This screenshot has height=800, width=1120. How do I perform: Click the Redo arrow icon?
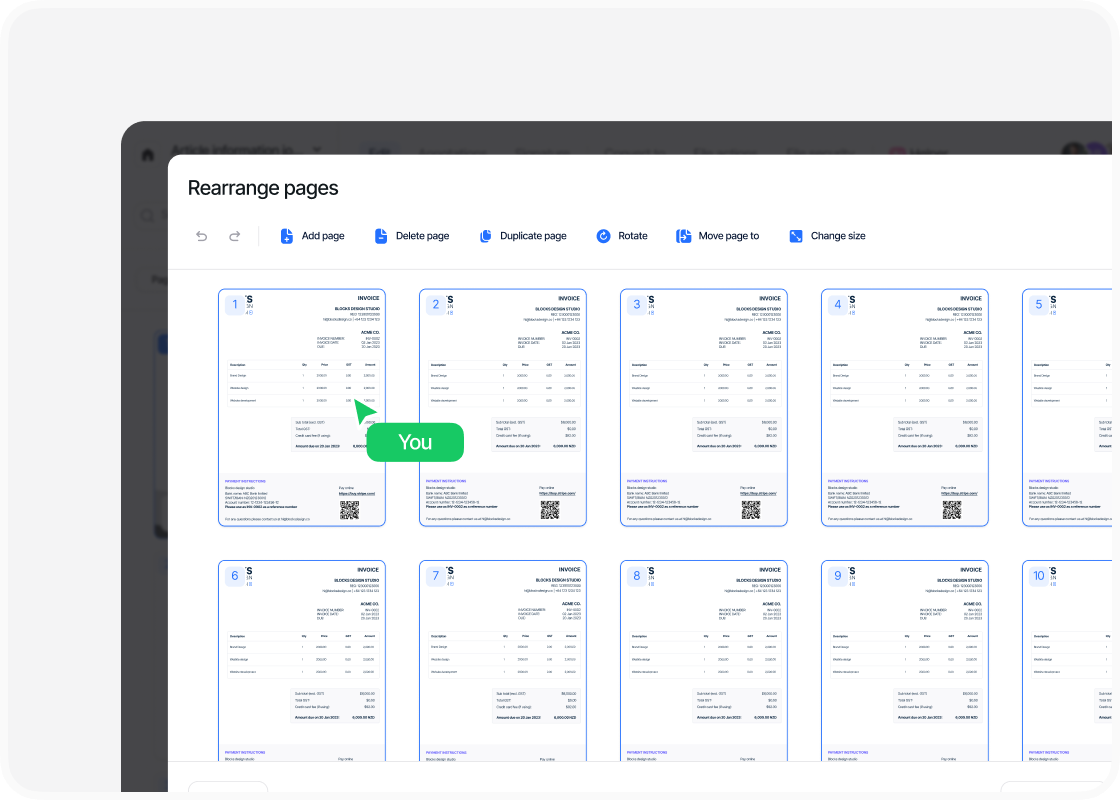click(x=235, y=236)
